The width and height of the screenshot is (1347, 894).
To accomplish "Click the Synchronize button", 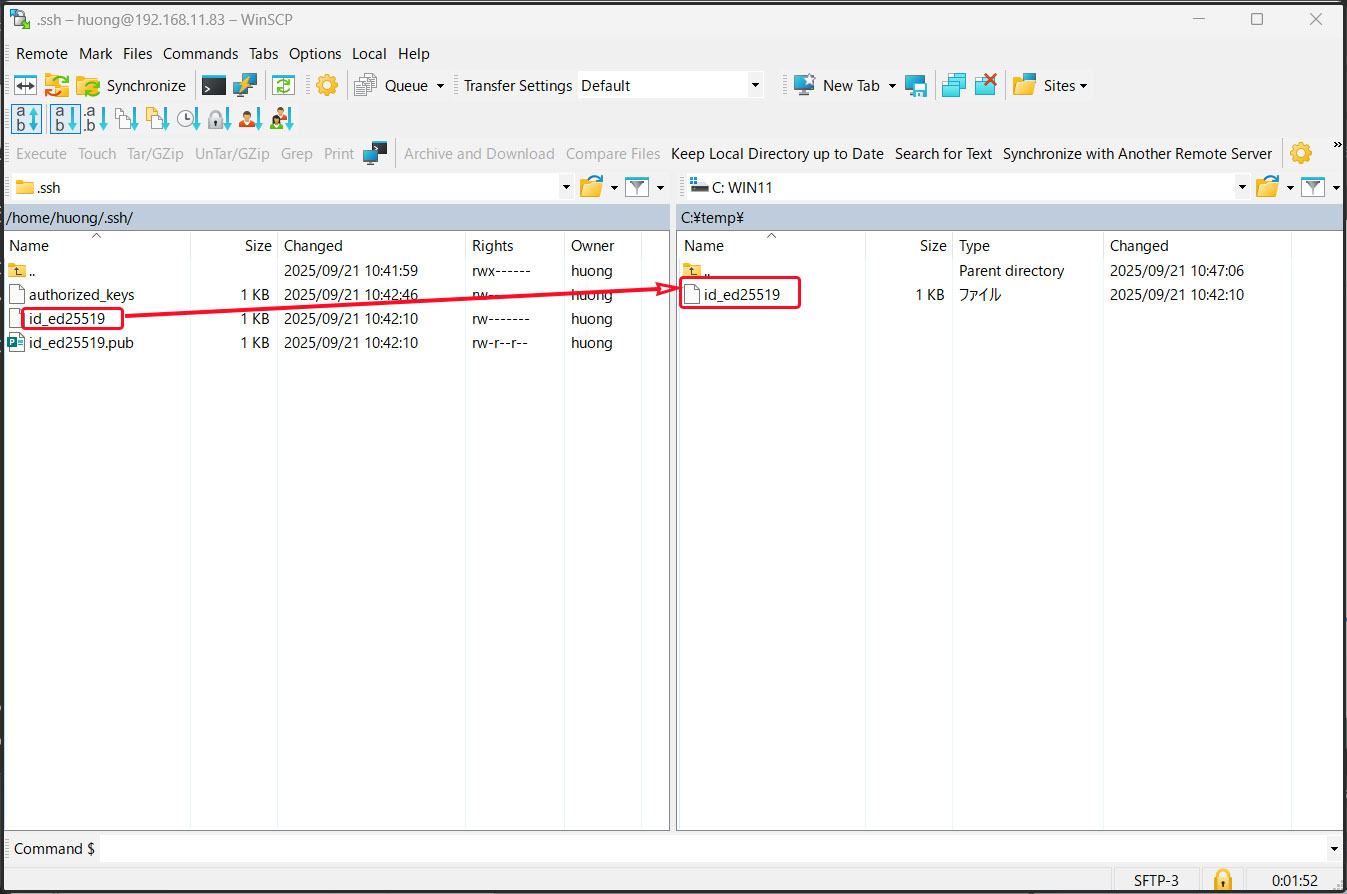I will pos(132,86).
